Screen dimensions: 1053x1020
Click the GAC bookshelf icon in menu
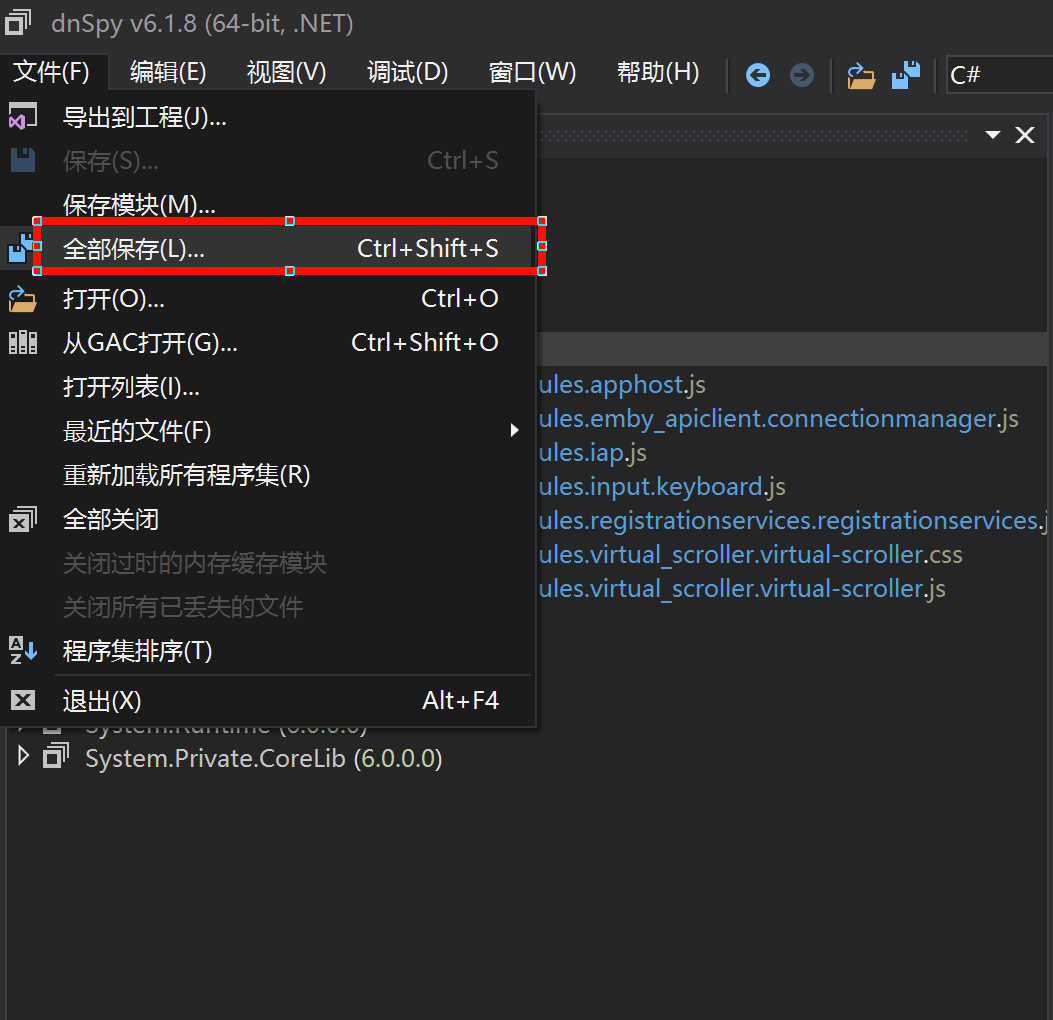tap(22, 343)
